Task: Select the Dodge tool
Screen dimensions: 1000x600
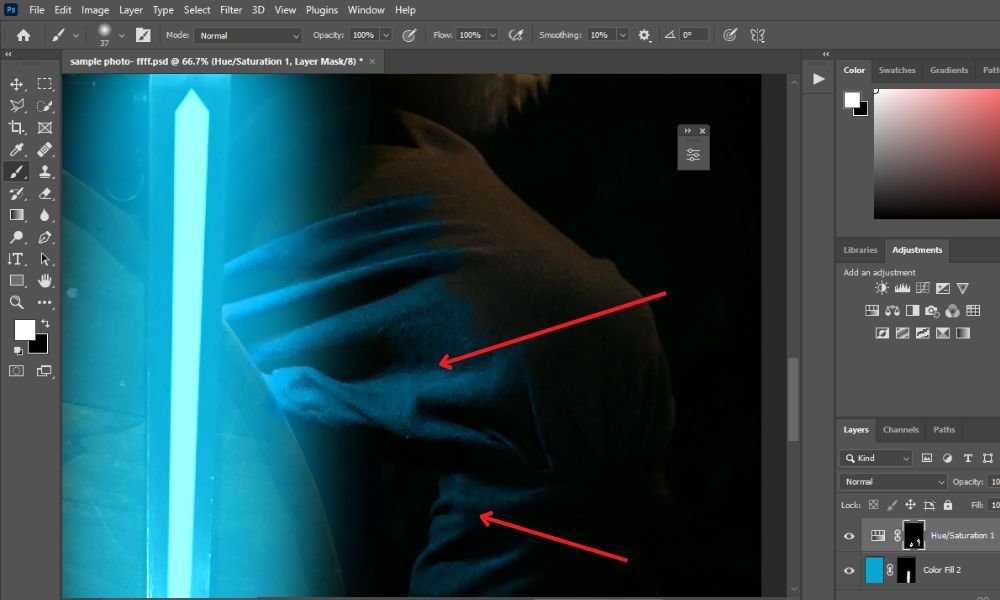Action: point(17,237)
